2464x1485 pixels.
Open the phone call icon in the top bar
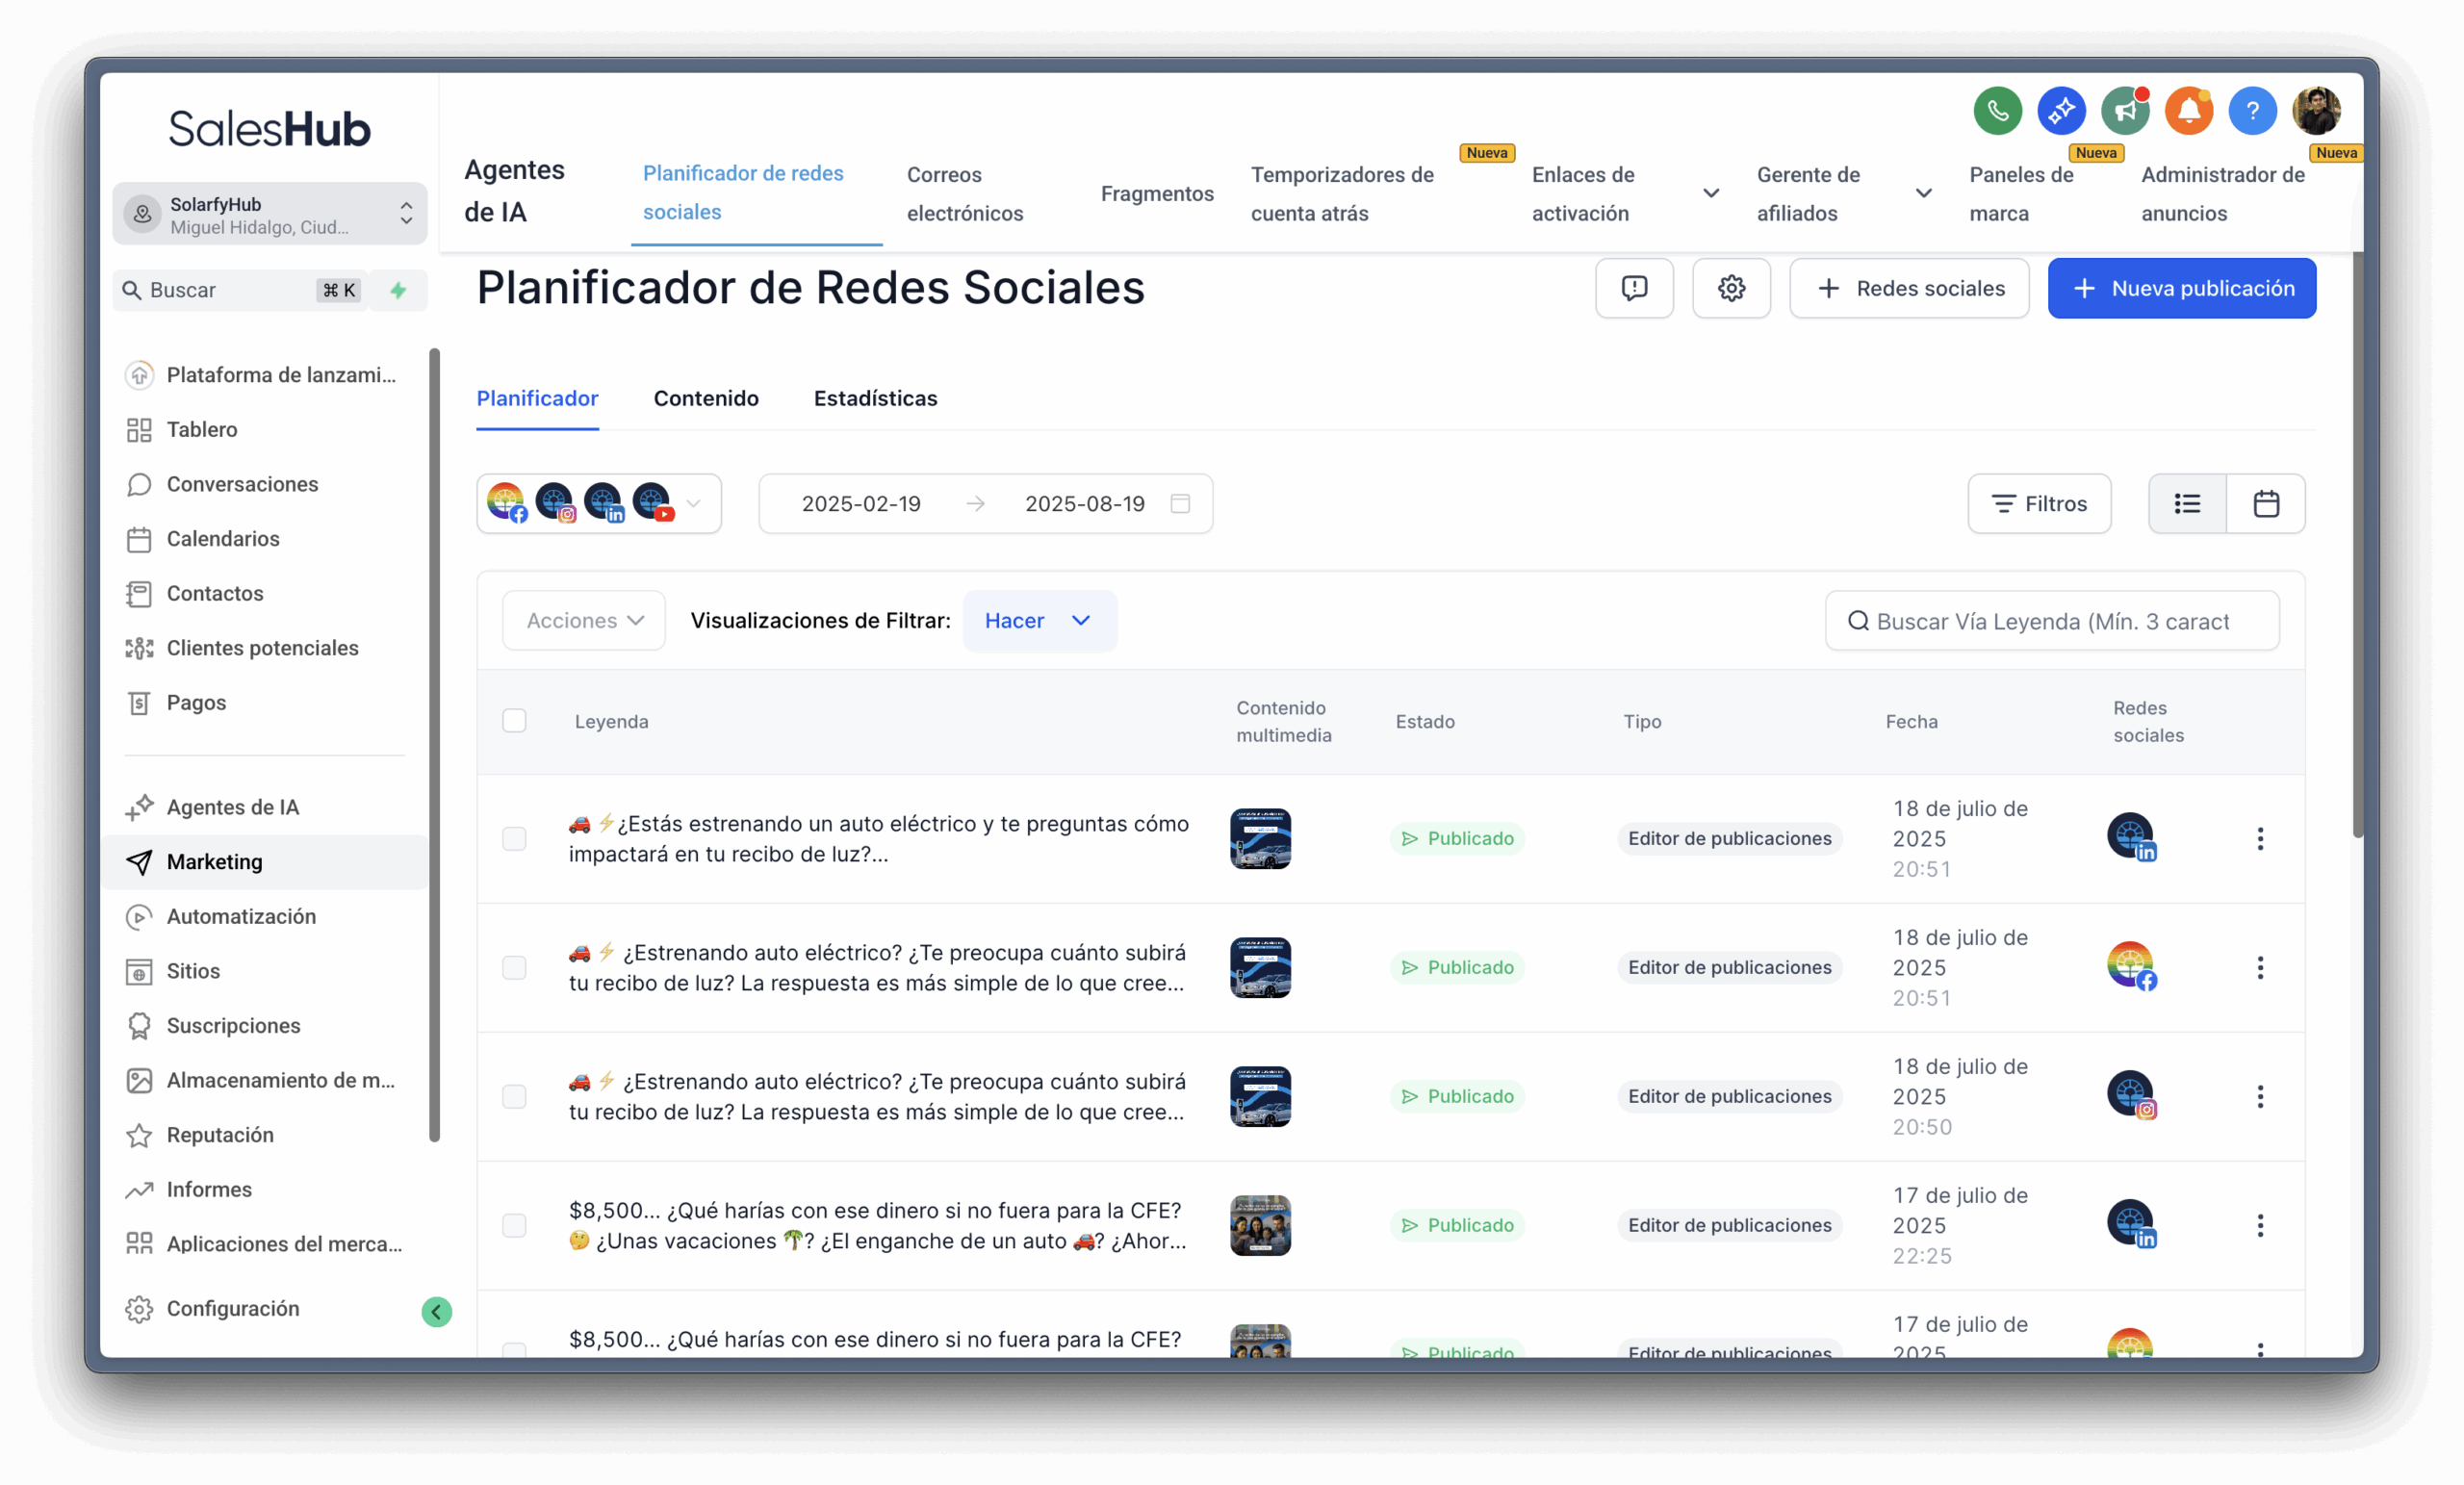[x=1997, y=111]
